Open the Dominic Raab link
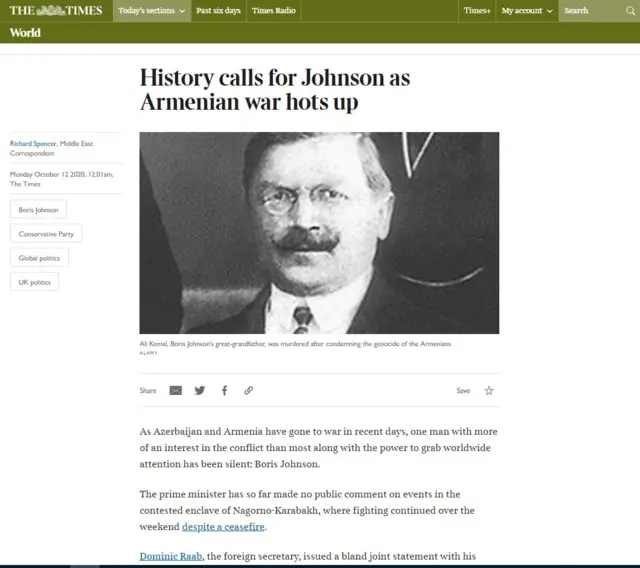The width and height of the screenshot is (640, 568). click(171, 555)
